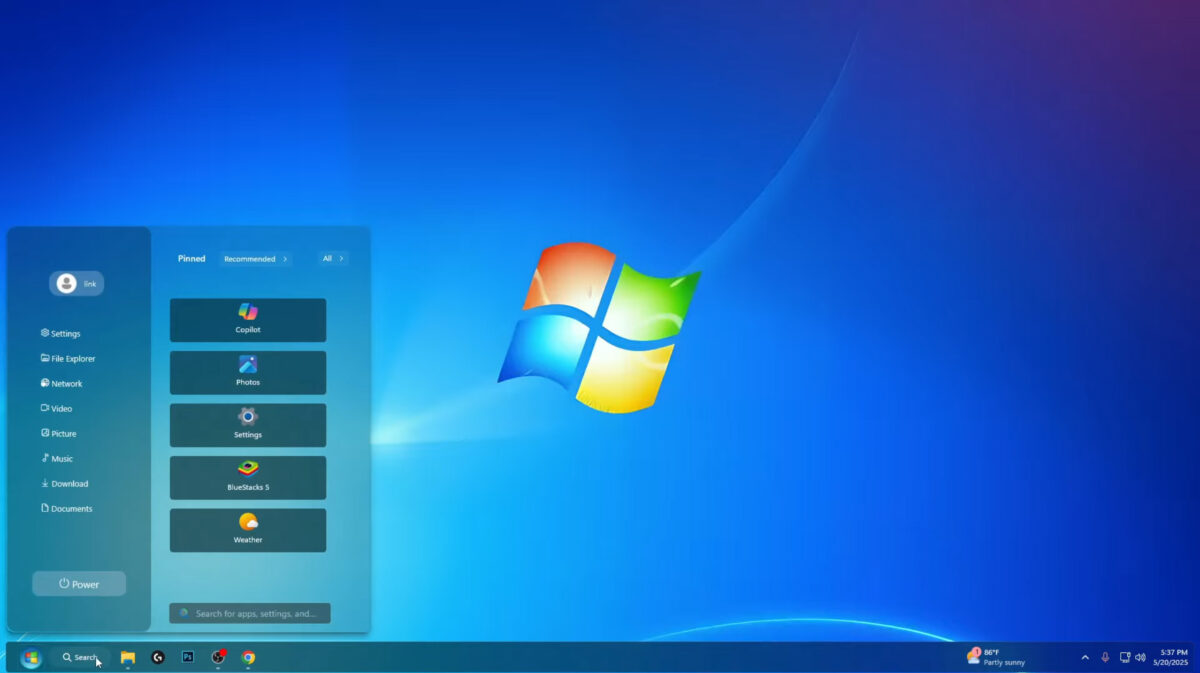
Task: Launch the Photos app
Action: [247, 372]
